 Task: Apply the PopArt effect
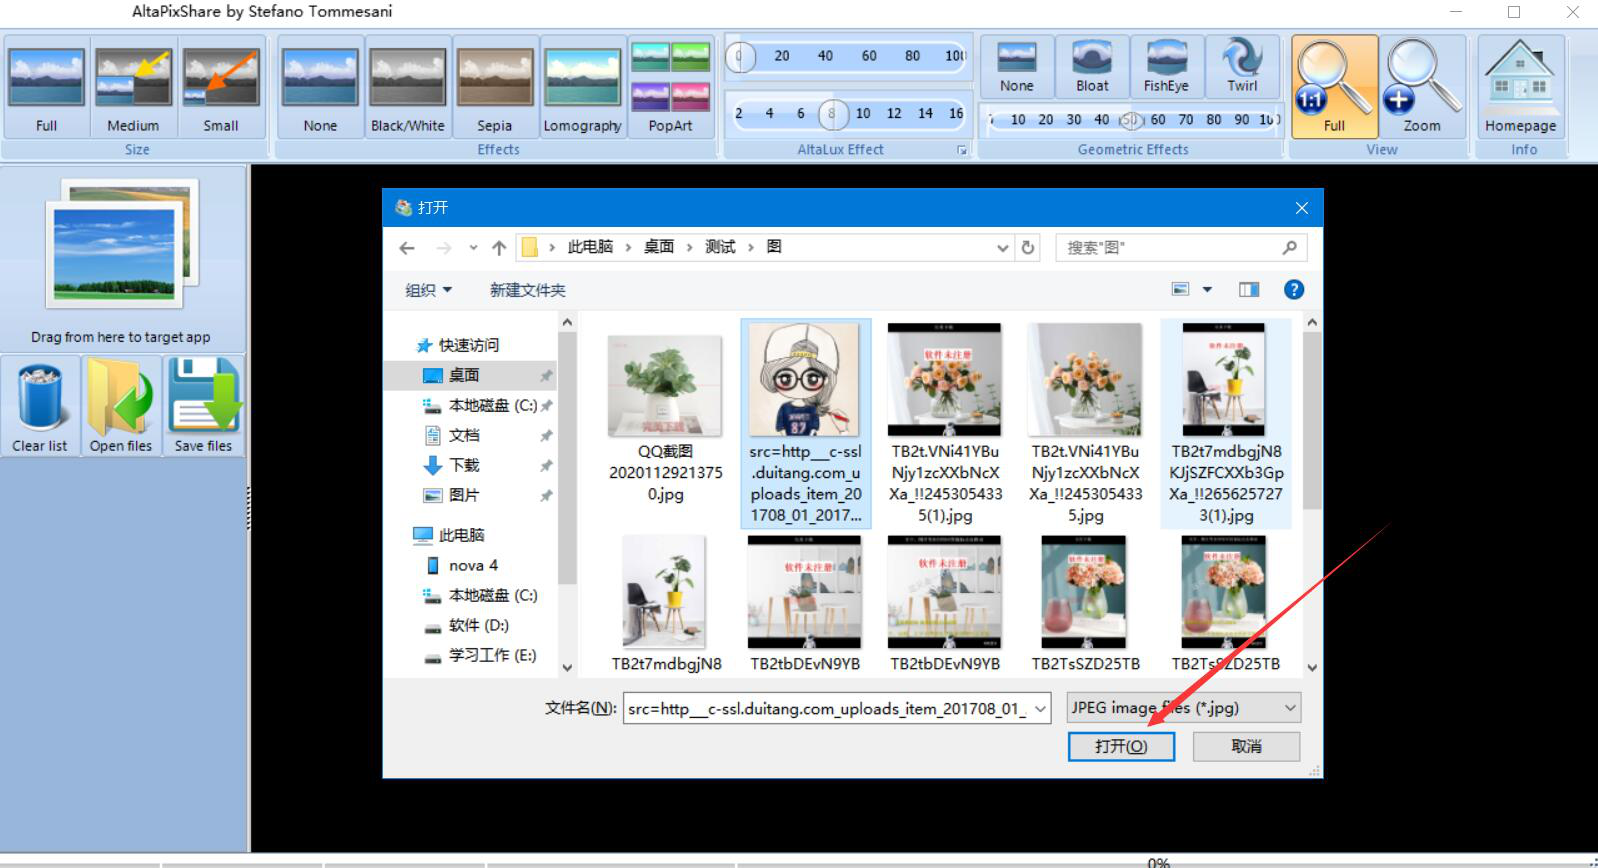670,88
